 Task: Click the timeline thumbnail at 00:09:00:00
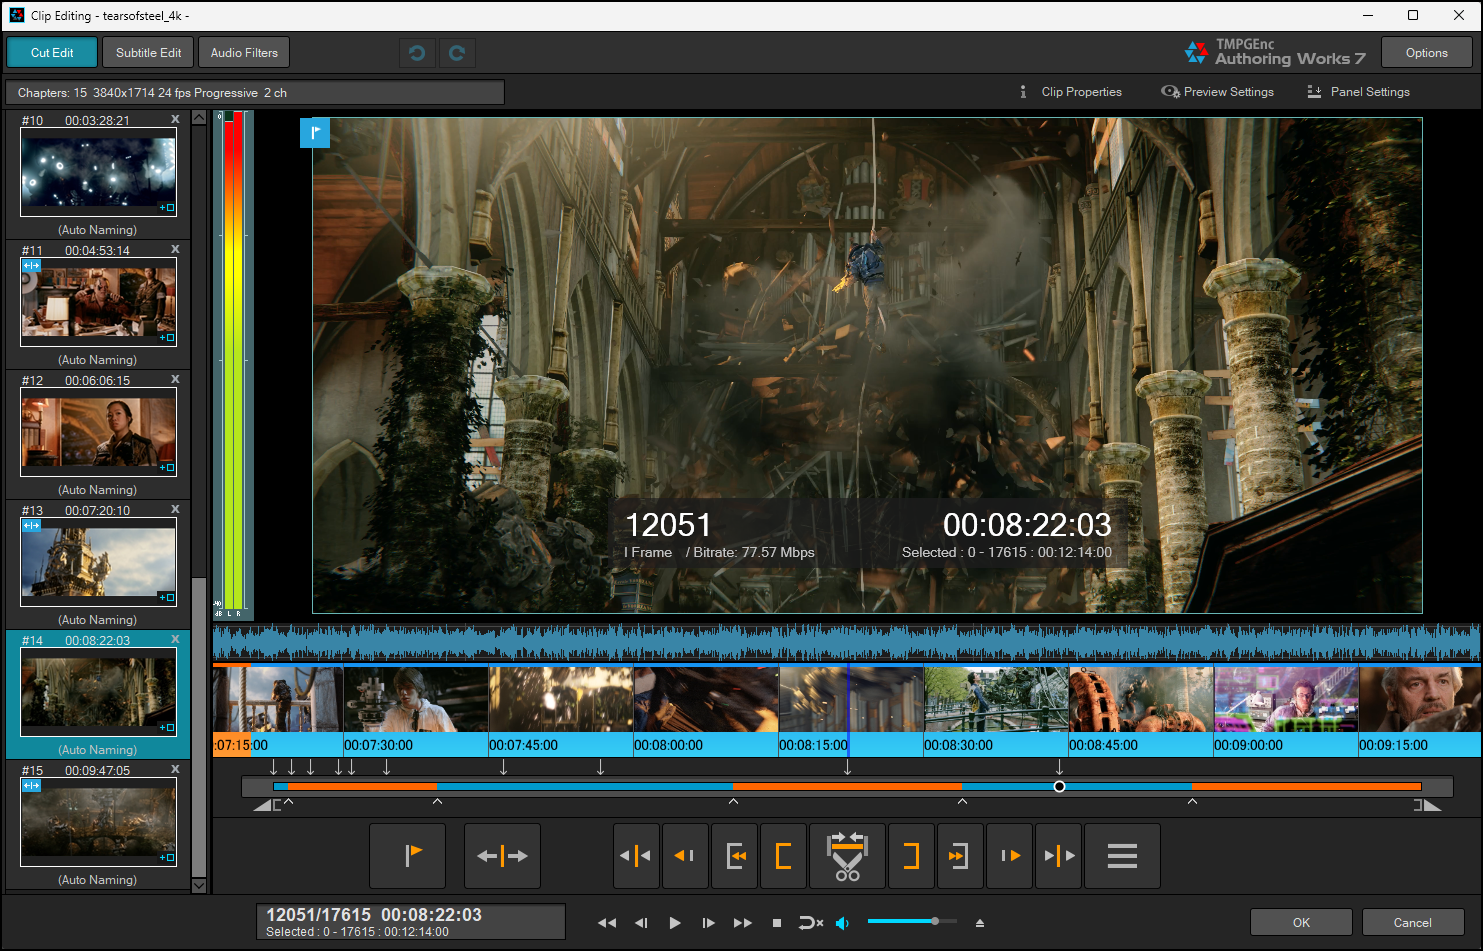coord(1286,700)
